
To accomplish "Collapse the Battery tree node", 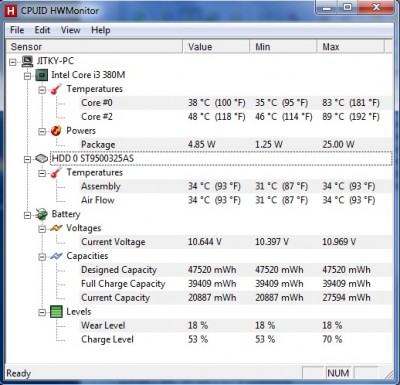I will [27, 215].
